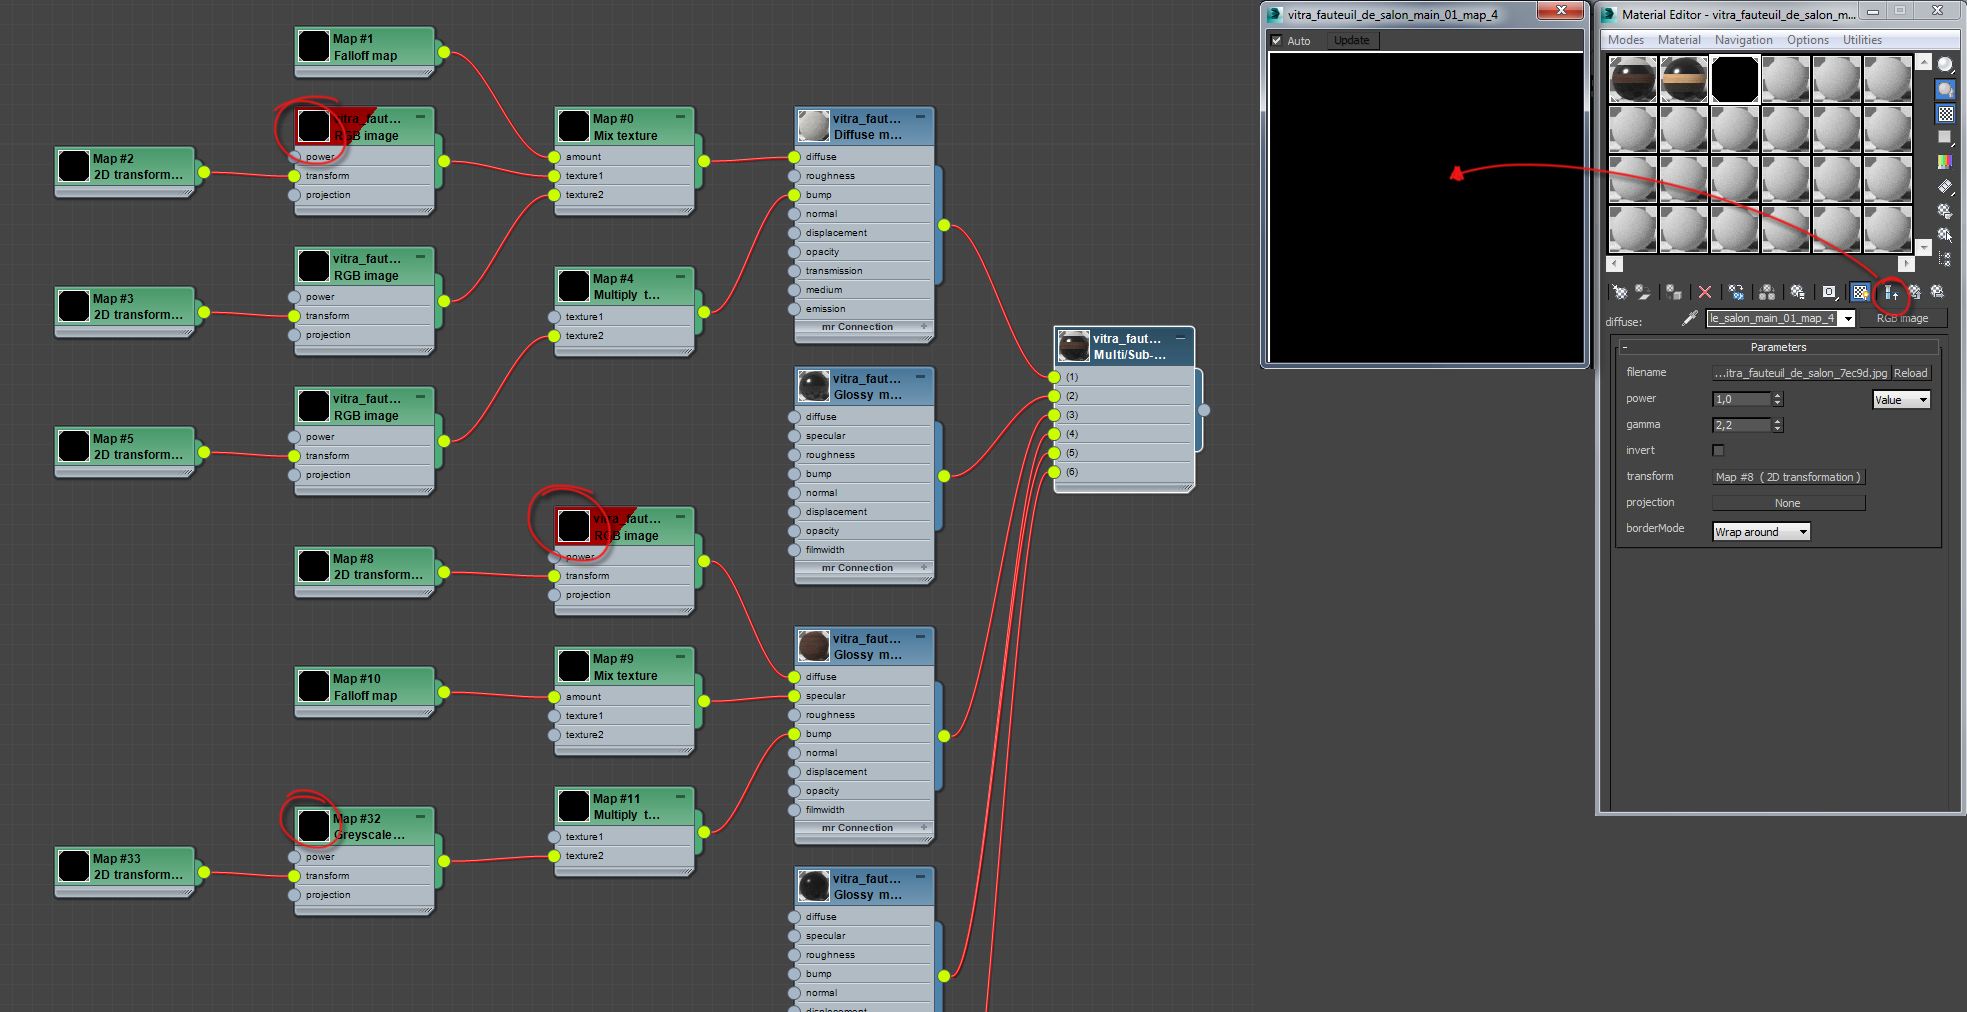The width and height of the screenshot is (1967, 1012).
Task: Click the Get Material icon
Action: pos(1620,292)
